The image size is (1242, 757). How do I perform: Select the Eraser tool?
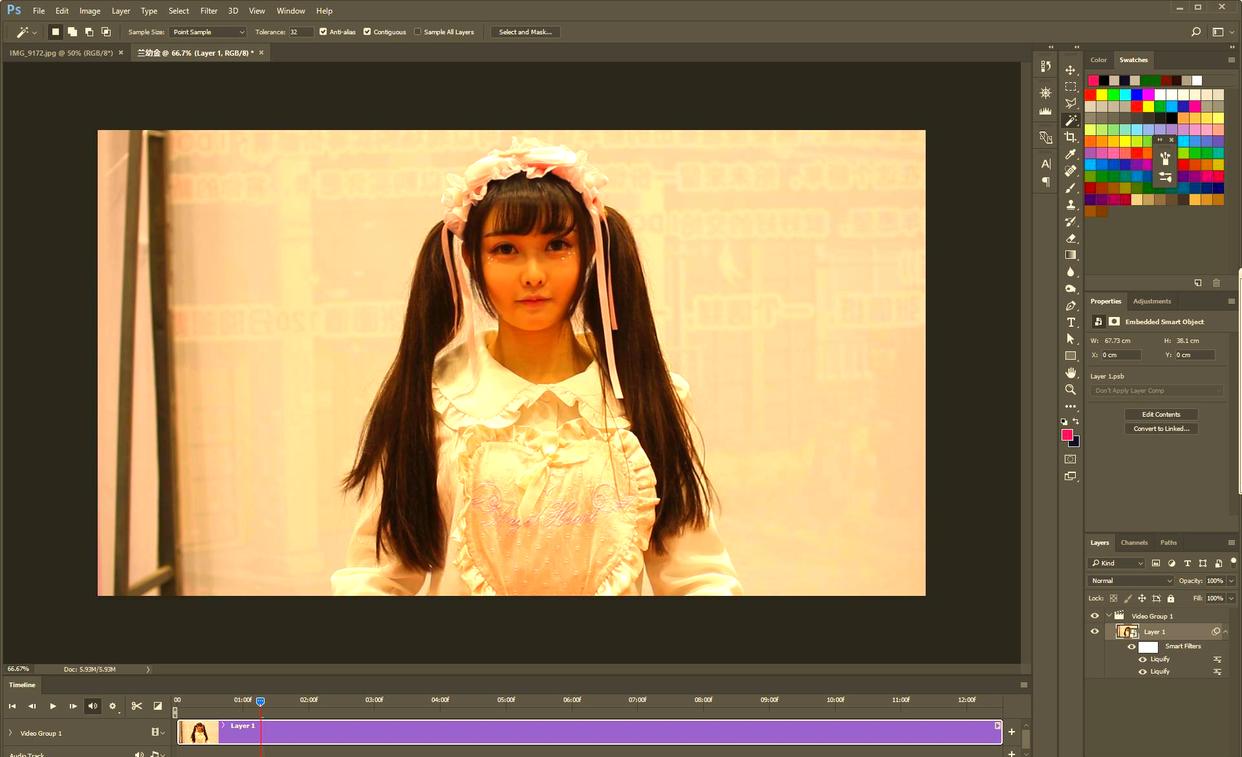point(1070,239)
